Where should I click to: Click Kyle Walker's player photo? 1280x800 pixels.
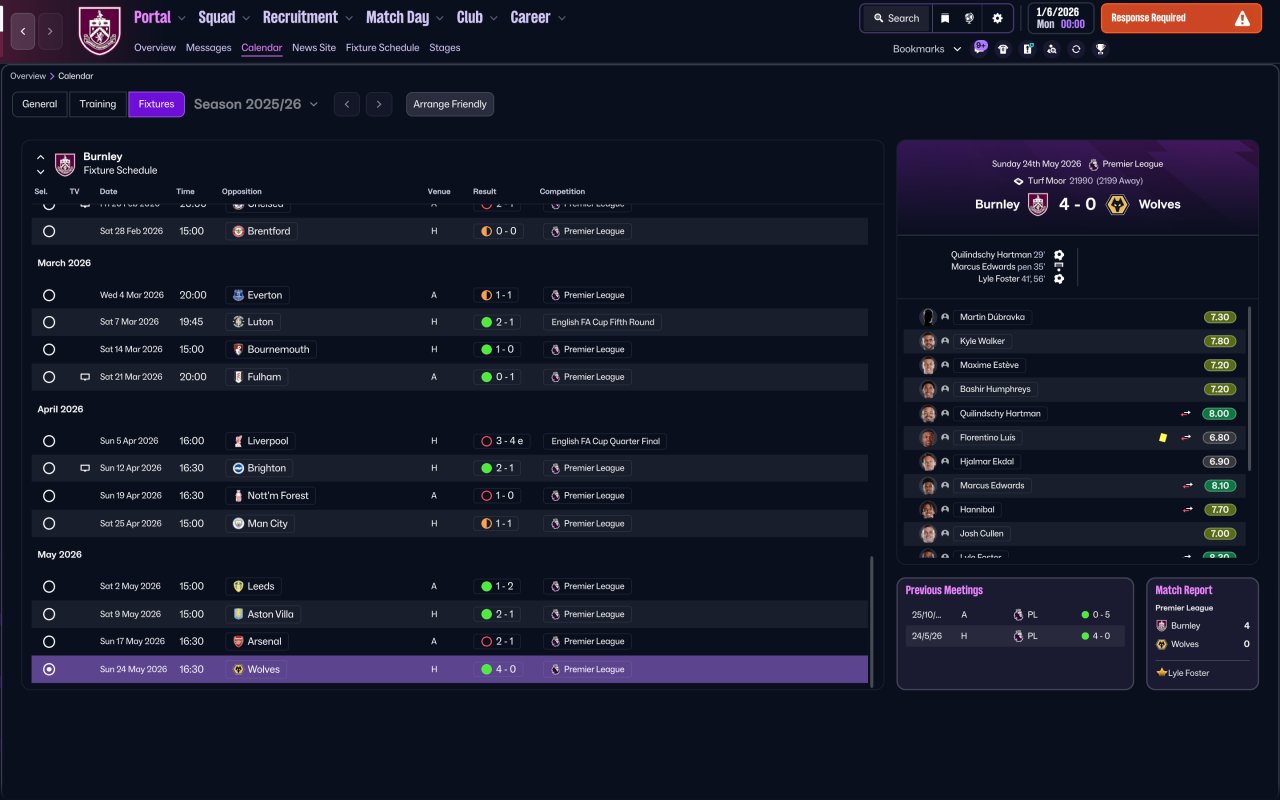click(x=928, y=341)
